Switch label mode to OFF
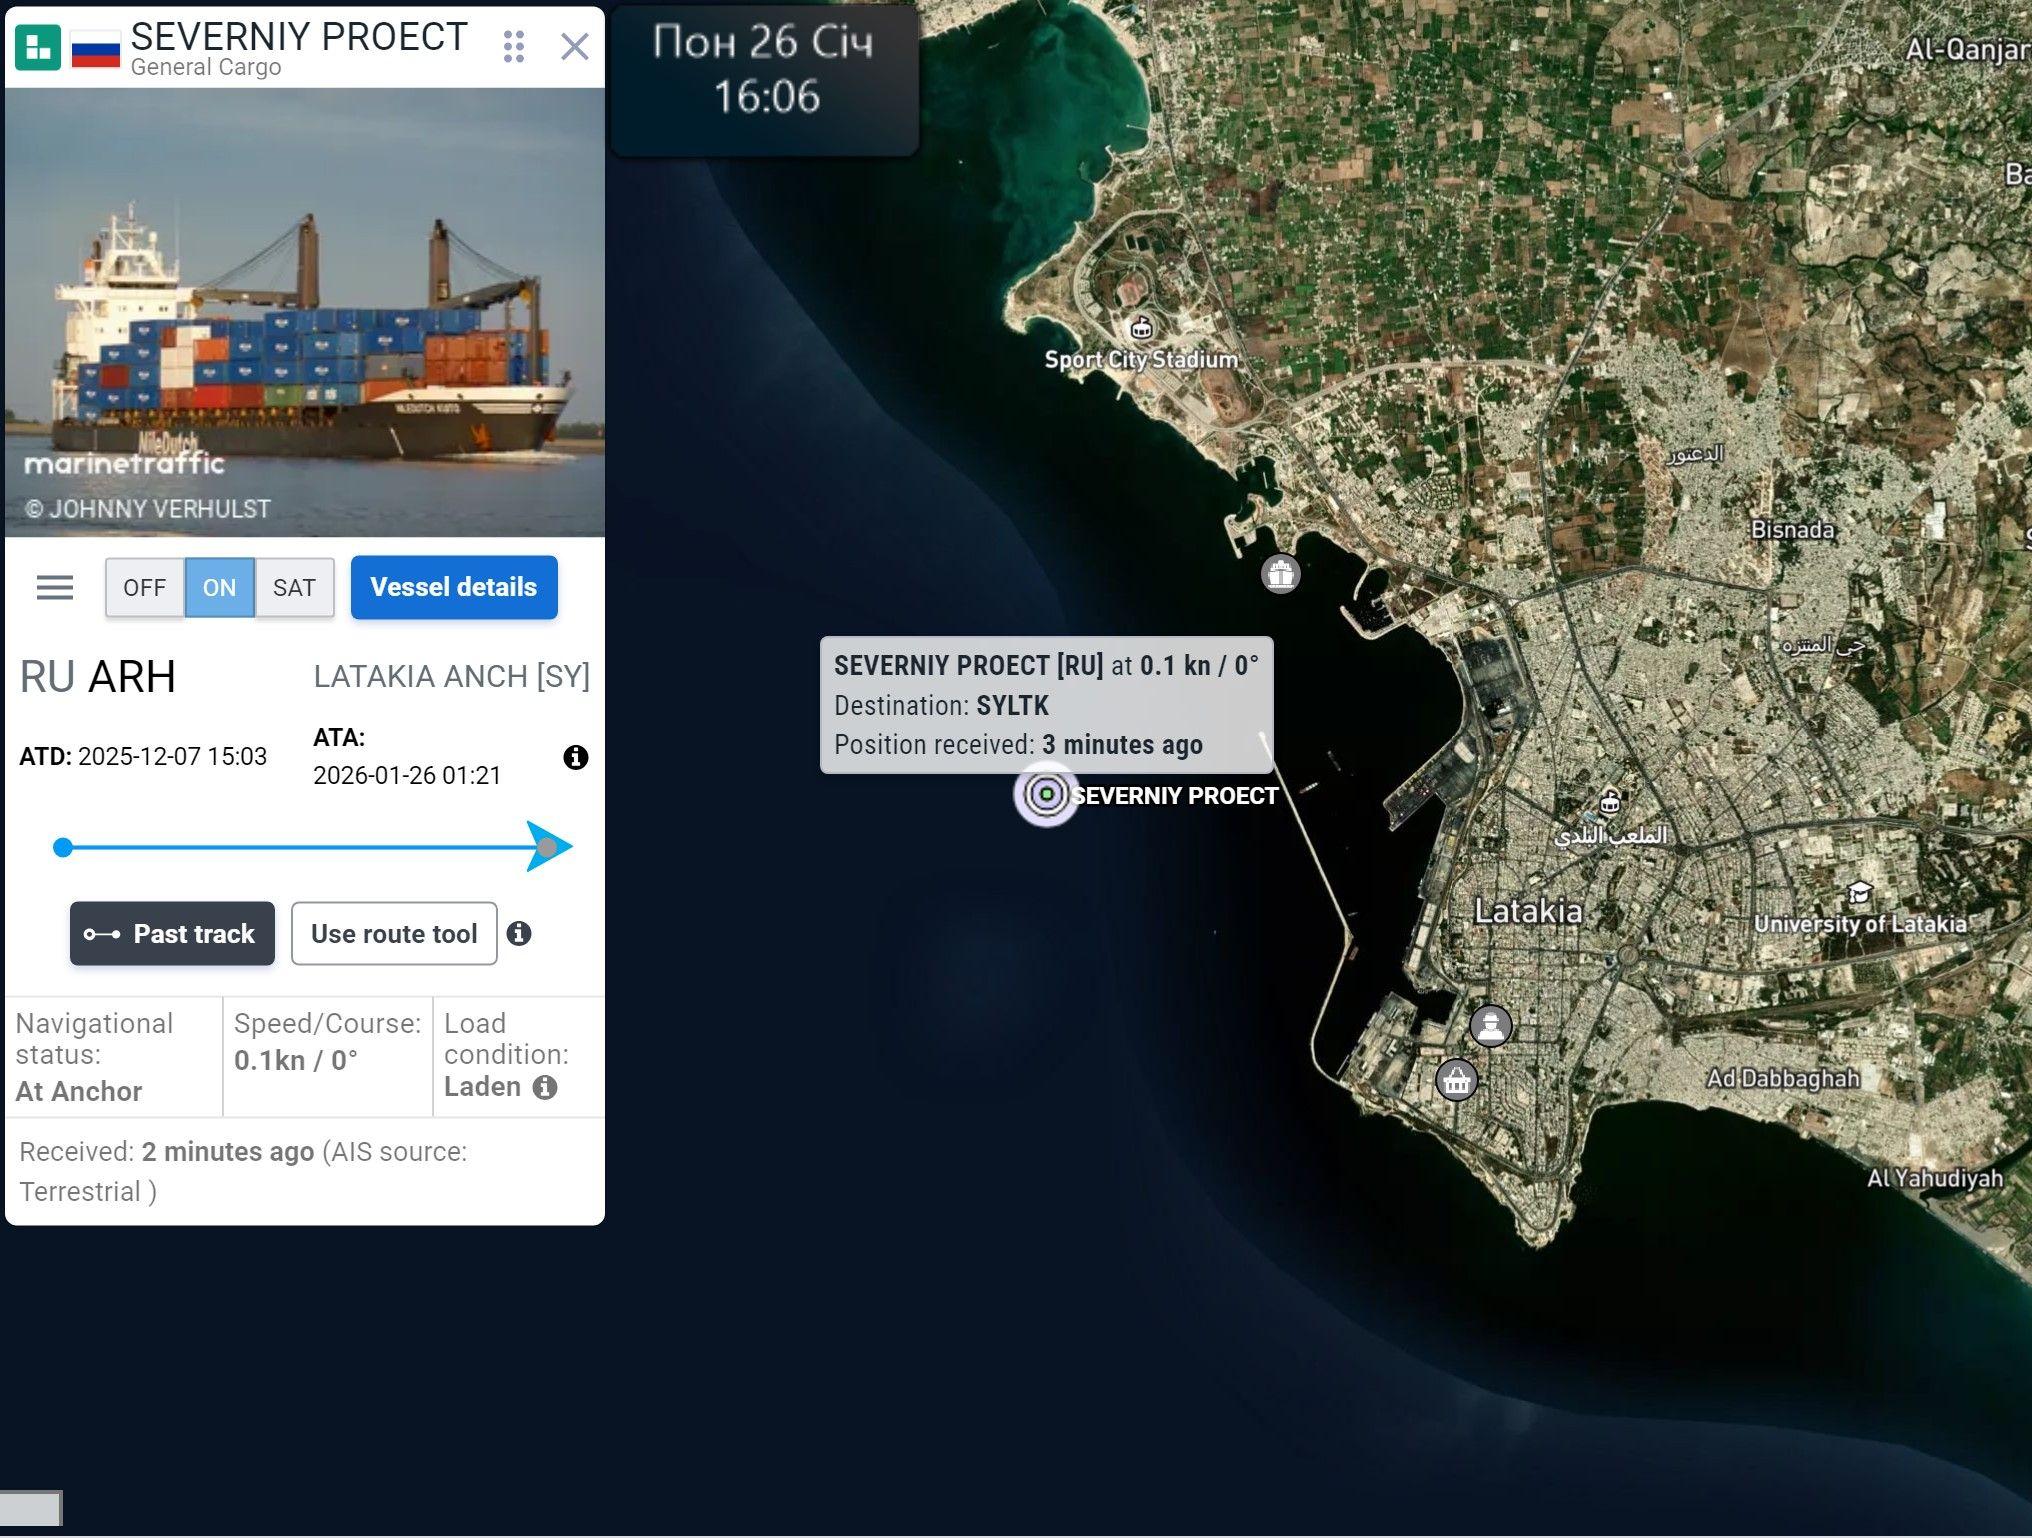 tap(144, 588)
